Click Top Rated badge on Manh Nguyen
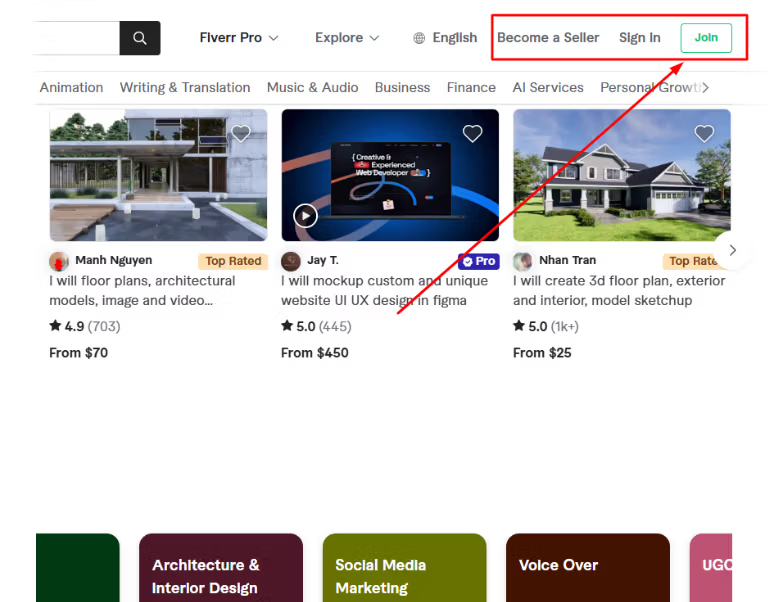 pos(233,261)
